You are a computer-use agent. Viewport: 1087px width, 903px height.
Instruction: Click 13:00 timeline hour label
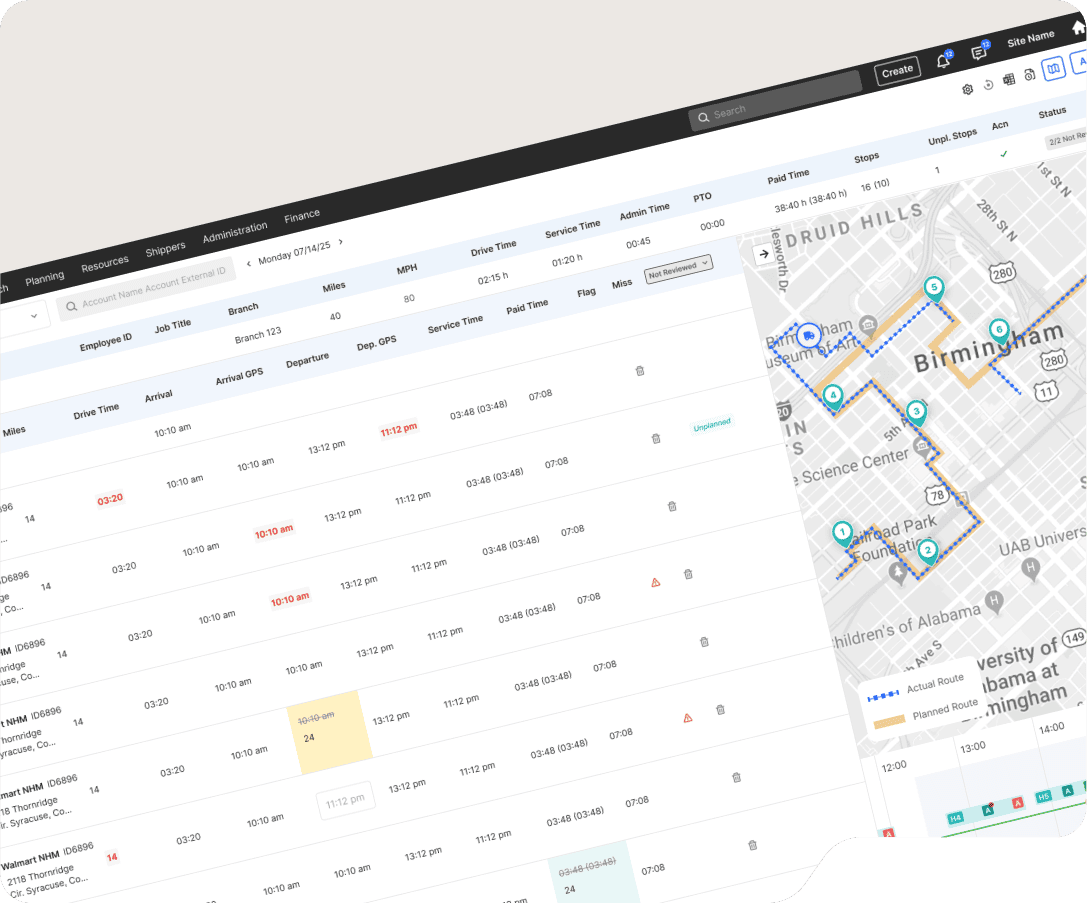tap(973, 747)
